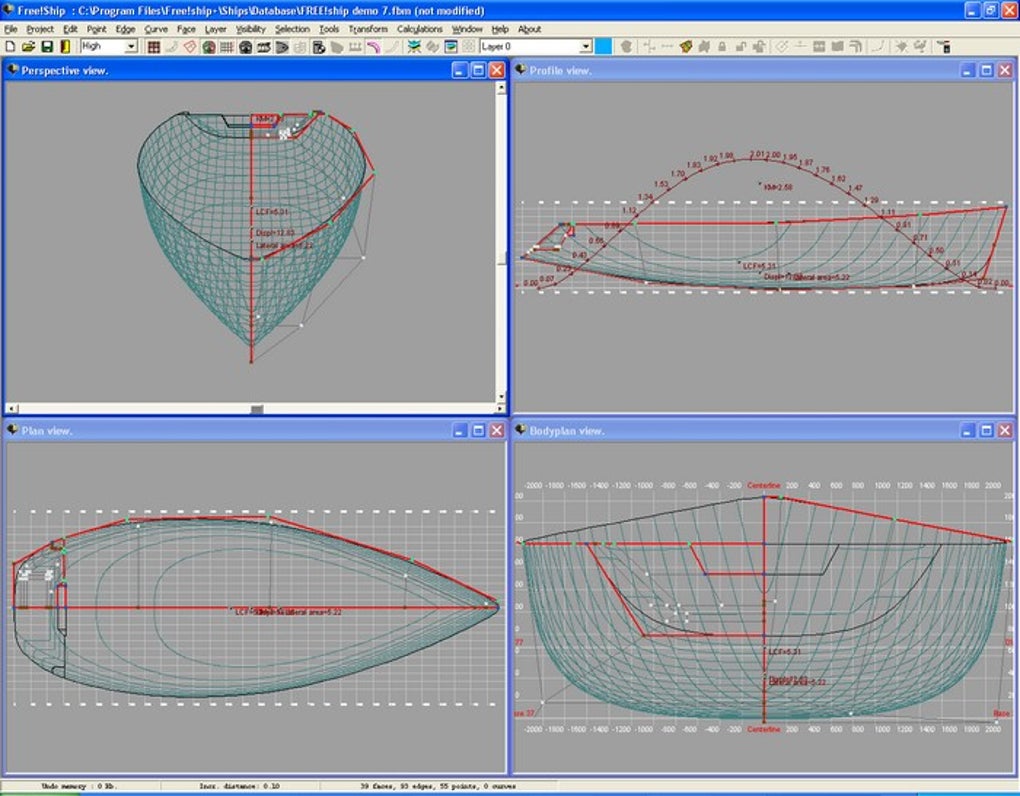Open the Calculations menu
Screen dimensions: 1020x796
click(420, 29)
